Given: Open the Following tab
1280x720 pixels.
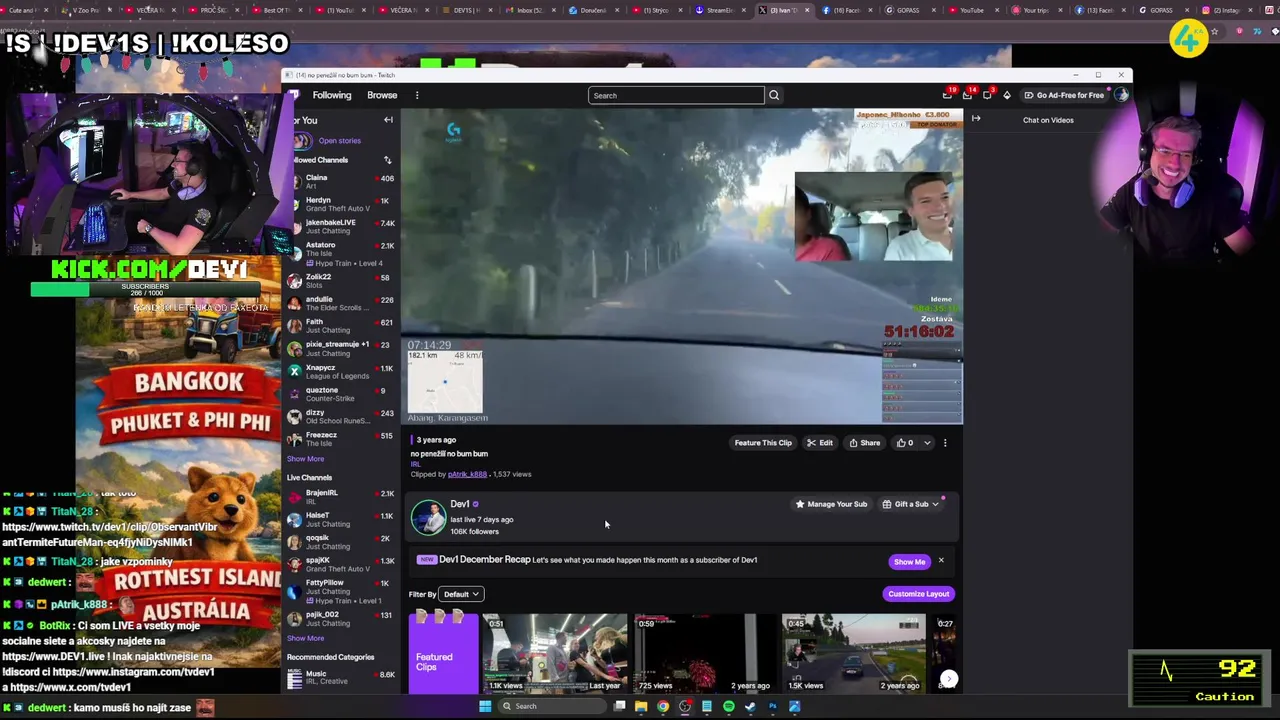Looking at the screenshot, I should [x=332, y=95].
